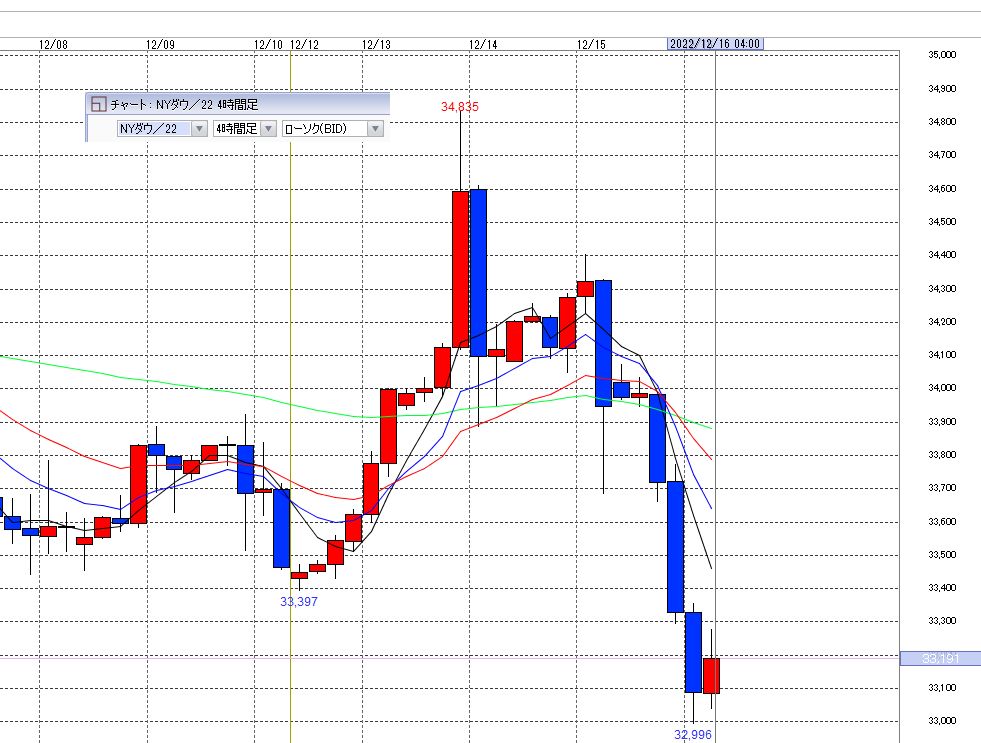Click the 12/15 date axis label
Screen dimensions: 981x743
click(x=591, y=44)
